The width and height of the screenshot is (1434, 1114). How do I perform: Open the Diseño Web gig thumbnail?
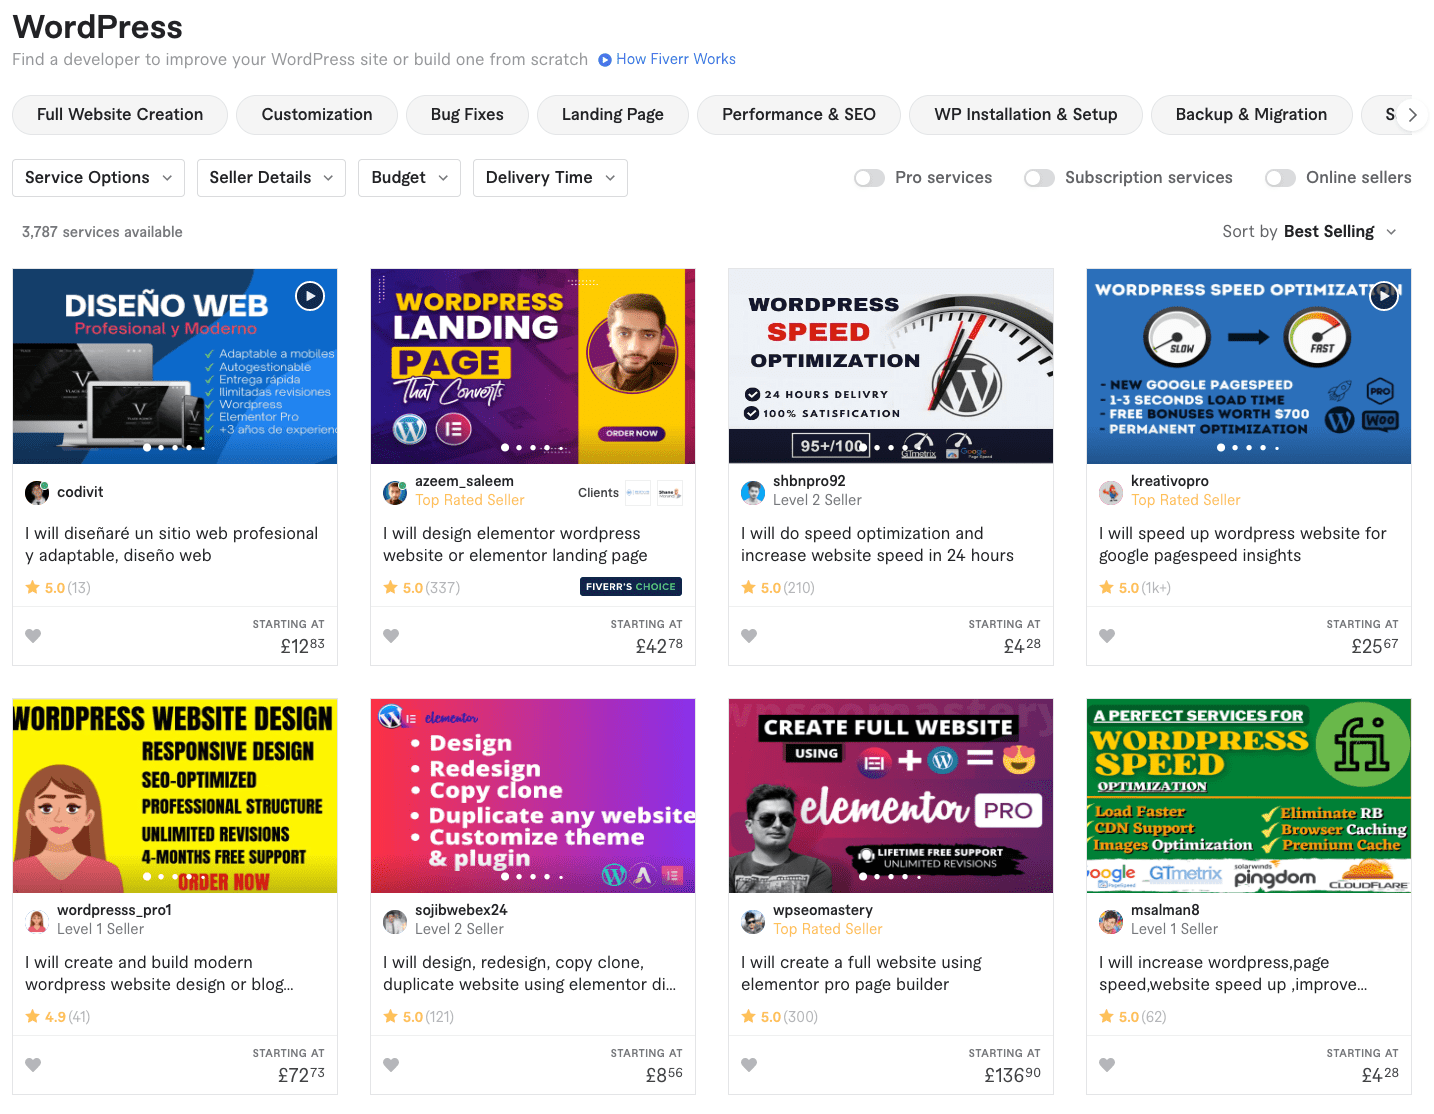pyautogui.click(x=175, y=366)
